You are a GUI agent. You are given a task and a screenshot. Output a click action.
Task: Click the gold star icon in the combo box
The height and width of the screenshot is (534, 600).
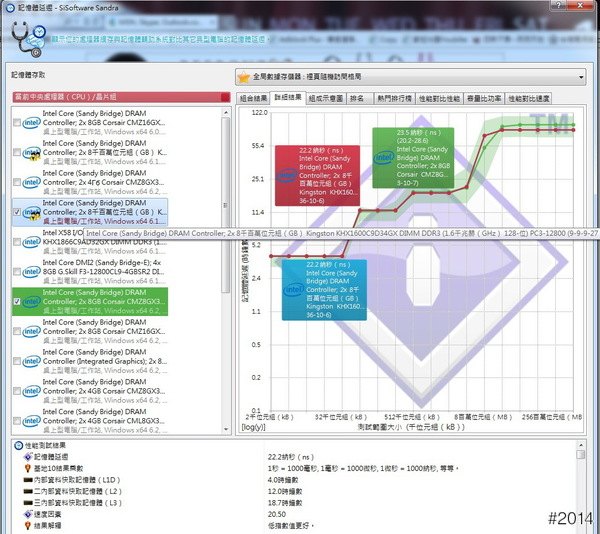pyautogui.click(x=244, y=77)
